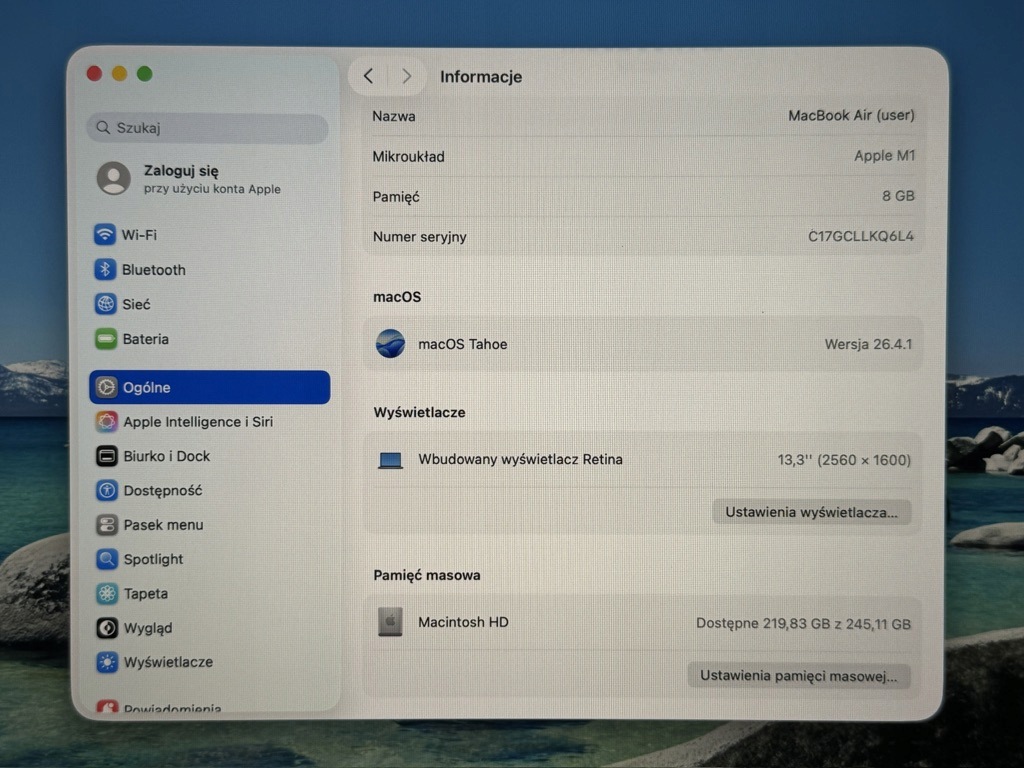Image resolution: width=1024 pixels, height=768 pixels.
Task: Click the Numer seryjny label
Action: (419, 236)
